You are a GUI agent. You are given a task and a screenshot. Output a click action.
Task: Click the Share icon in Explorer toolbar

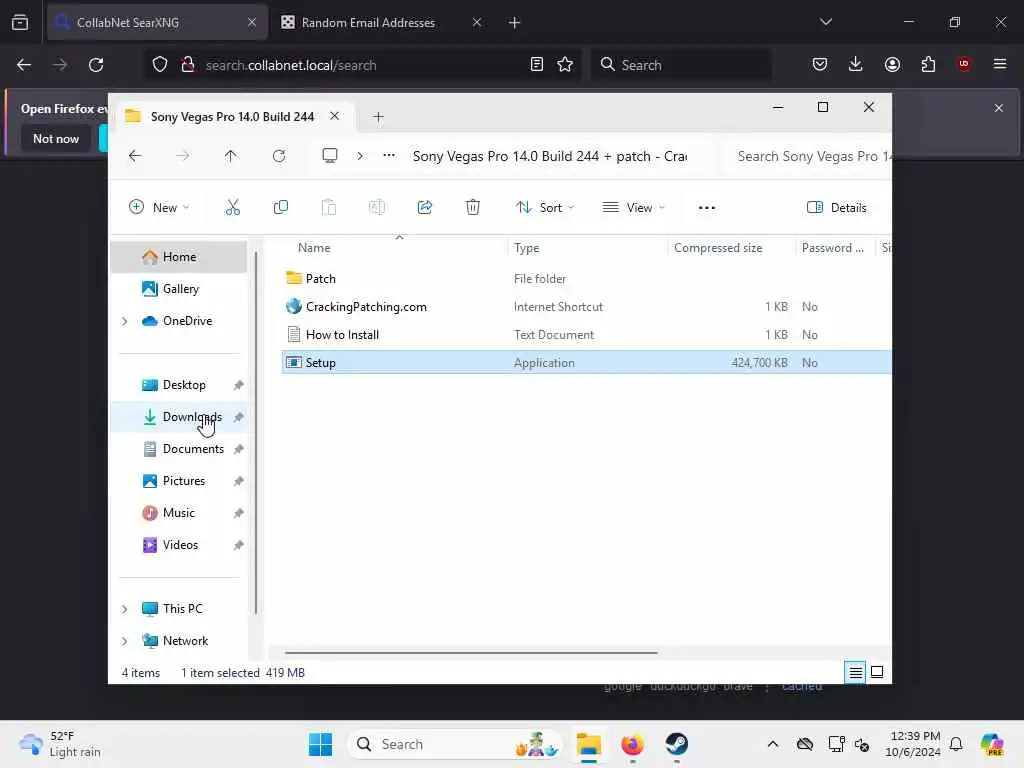click(424, 208)
